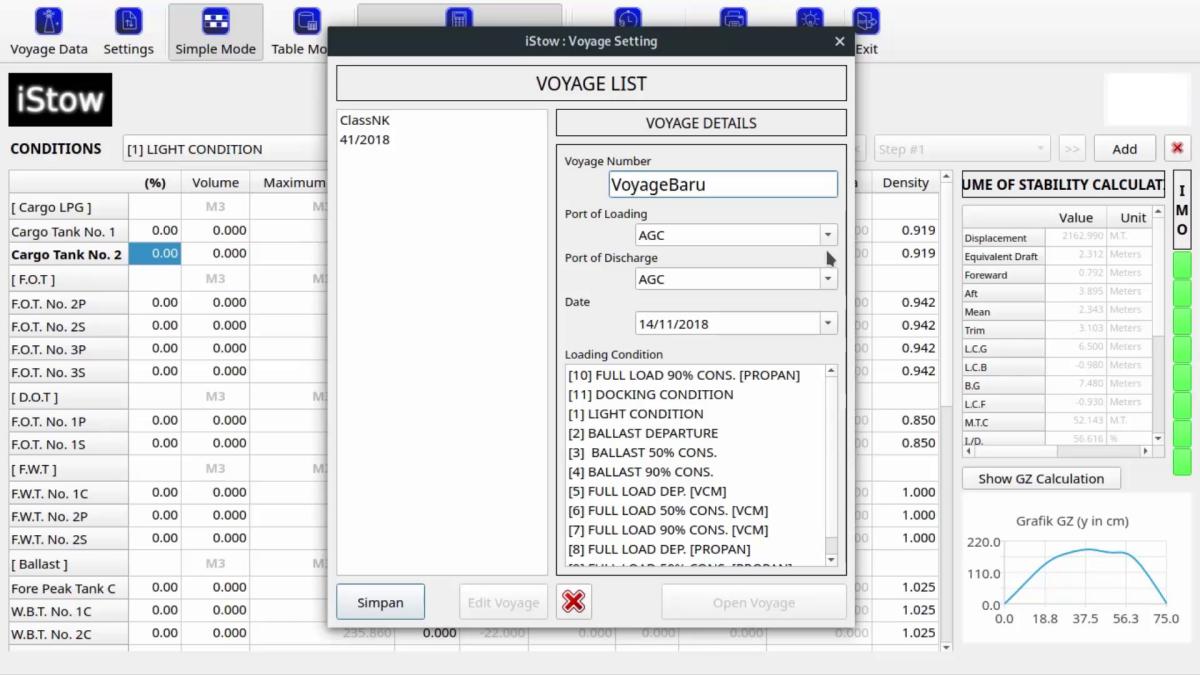
Task: Click Loading Condition list scroll down arrow
Action: (x=831, y=560)
